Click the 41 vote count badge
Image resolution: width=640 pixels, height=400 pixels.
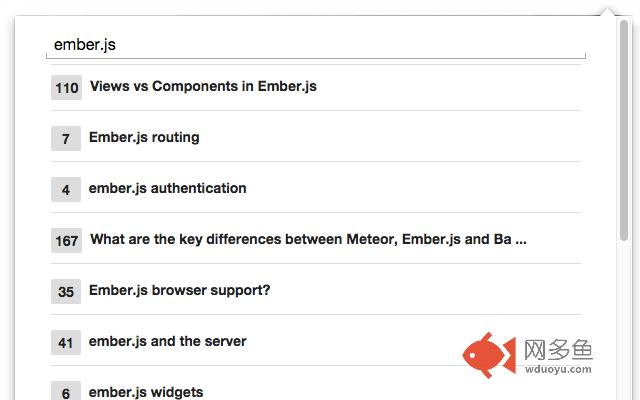pyautogui.click(x=66, y=342)
